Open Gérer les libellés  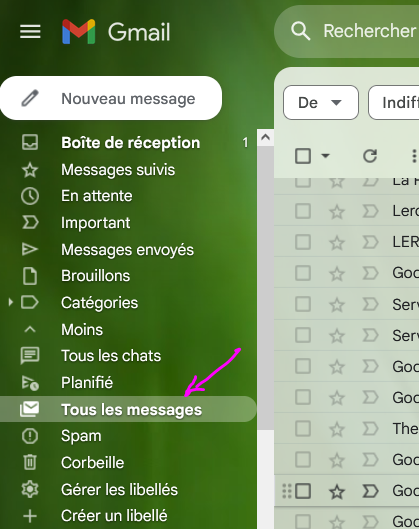pos(119,490)
